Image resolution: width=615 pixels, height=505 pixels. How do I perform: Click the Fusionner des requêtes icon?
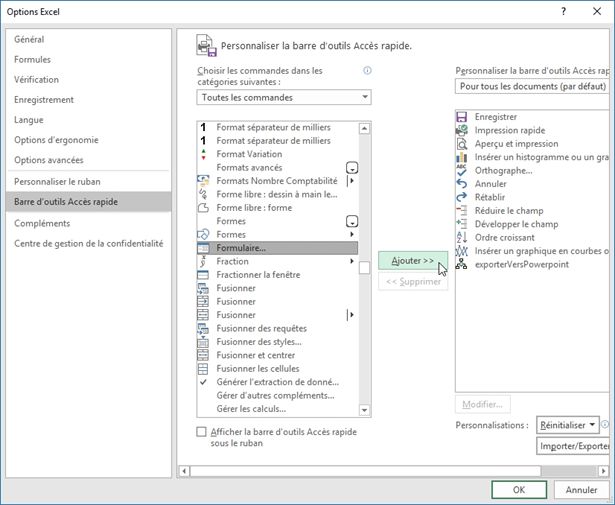(203, 329)
